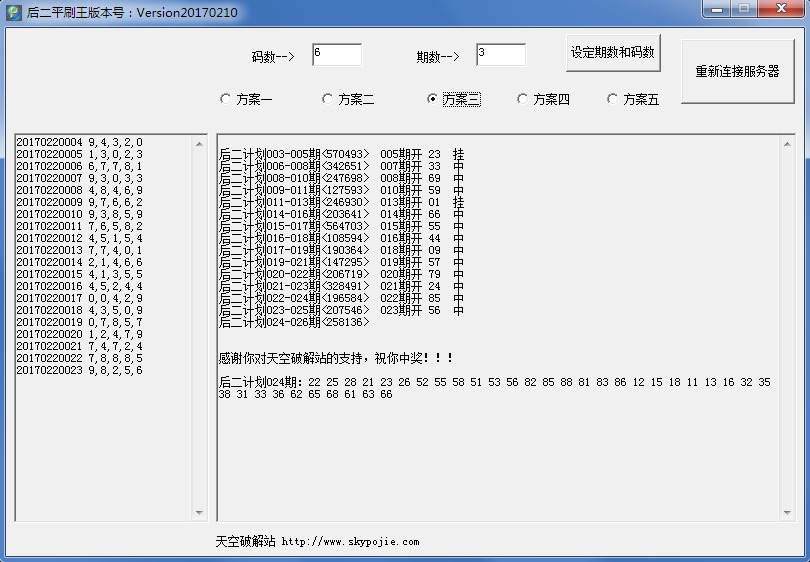Click the app icon in title bar
810x562 pixels.
[13, 11]
